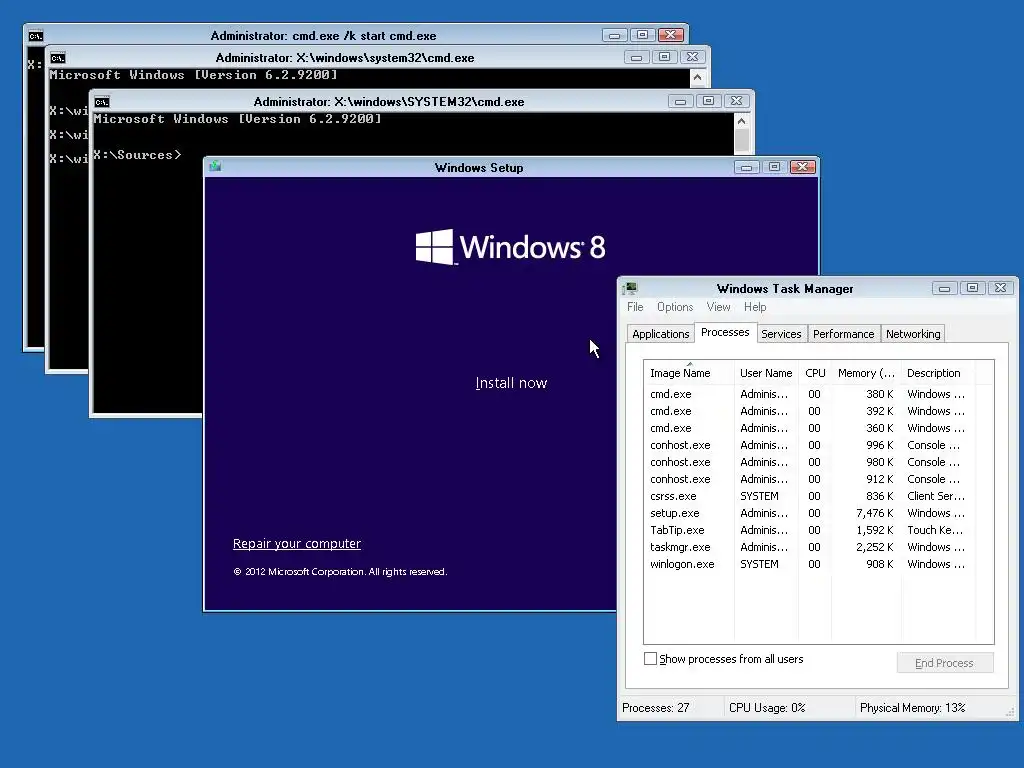Close the Windows Task Manager window

point(1000,288)
